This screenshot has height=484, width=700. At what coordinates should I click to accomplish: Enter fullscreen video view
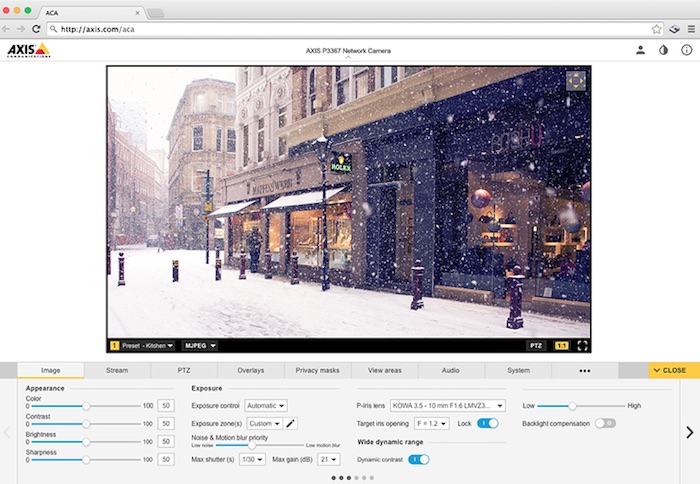pos(582,345)
